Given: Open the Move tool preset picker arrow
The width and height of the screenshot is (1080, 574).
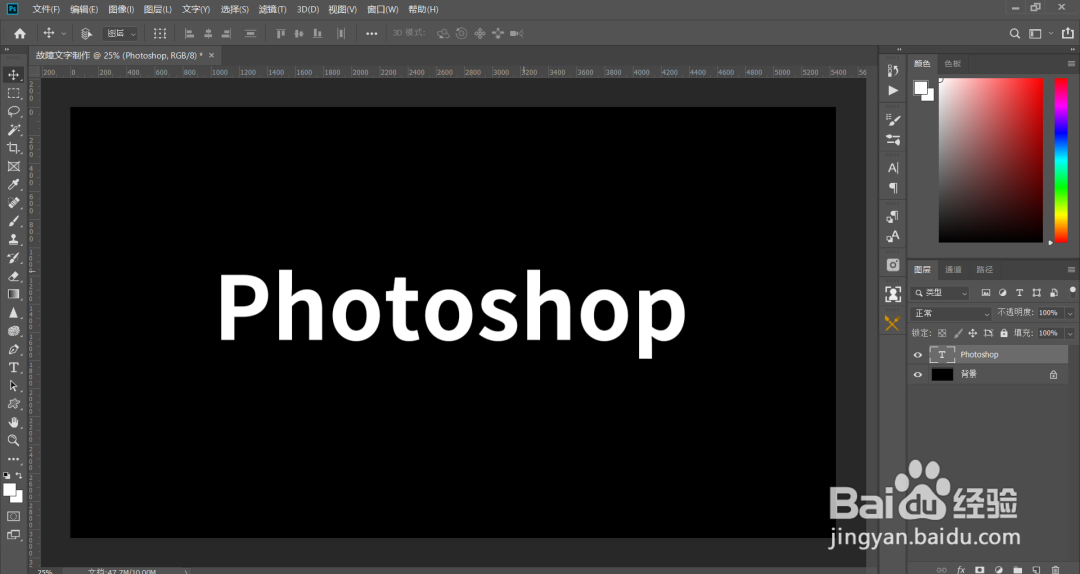Looking at the screenshot, I should 64,33.
